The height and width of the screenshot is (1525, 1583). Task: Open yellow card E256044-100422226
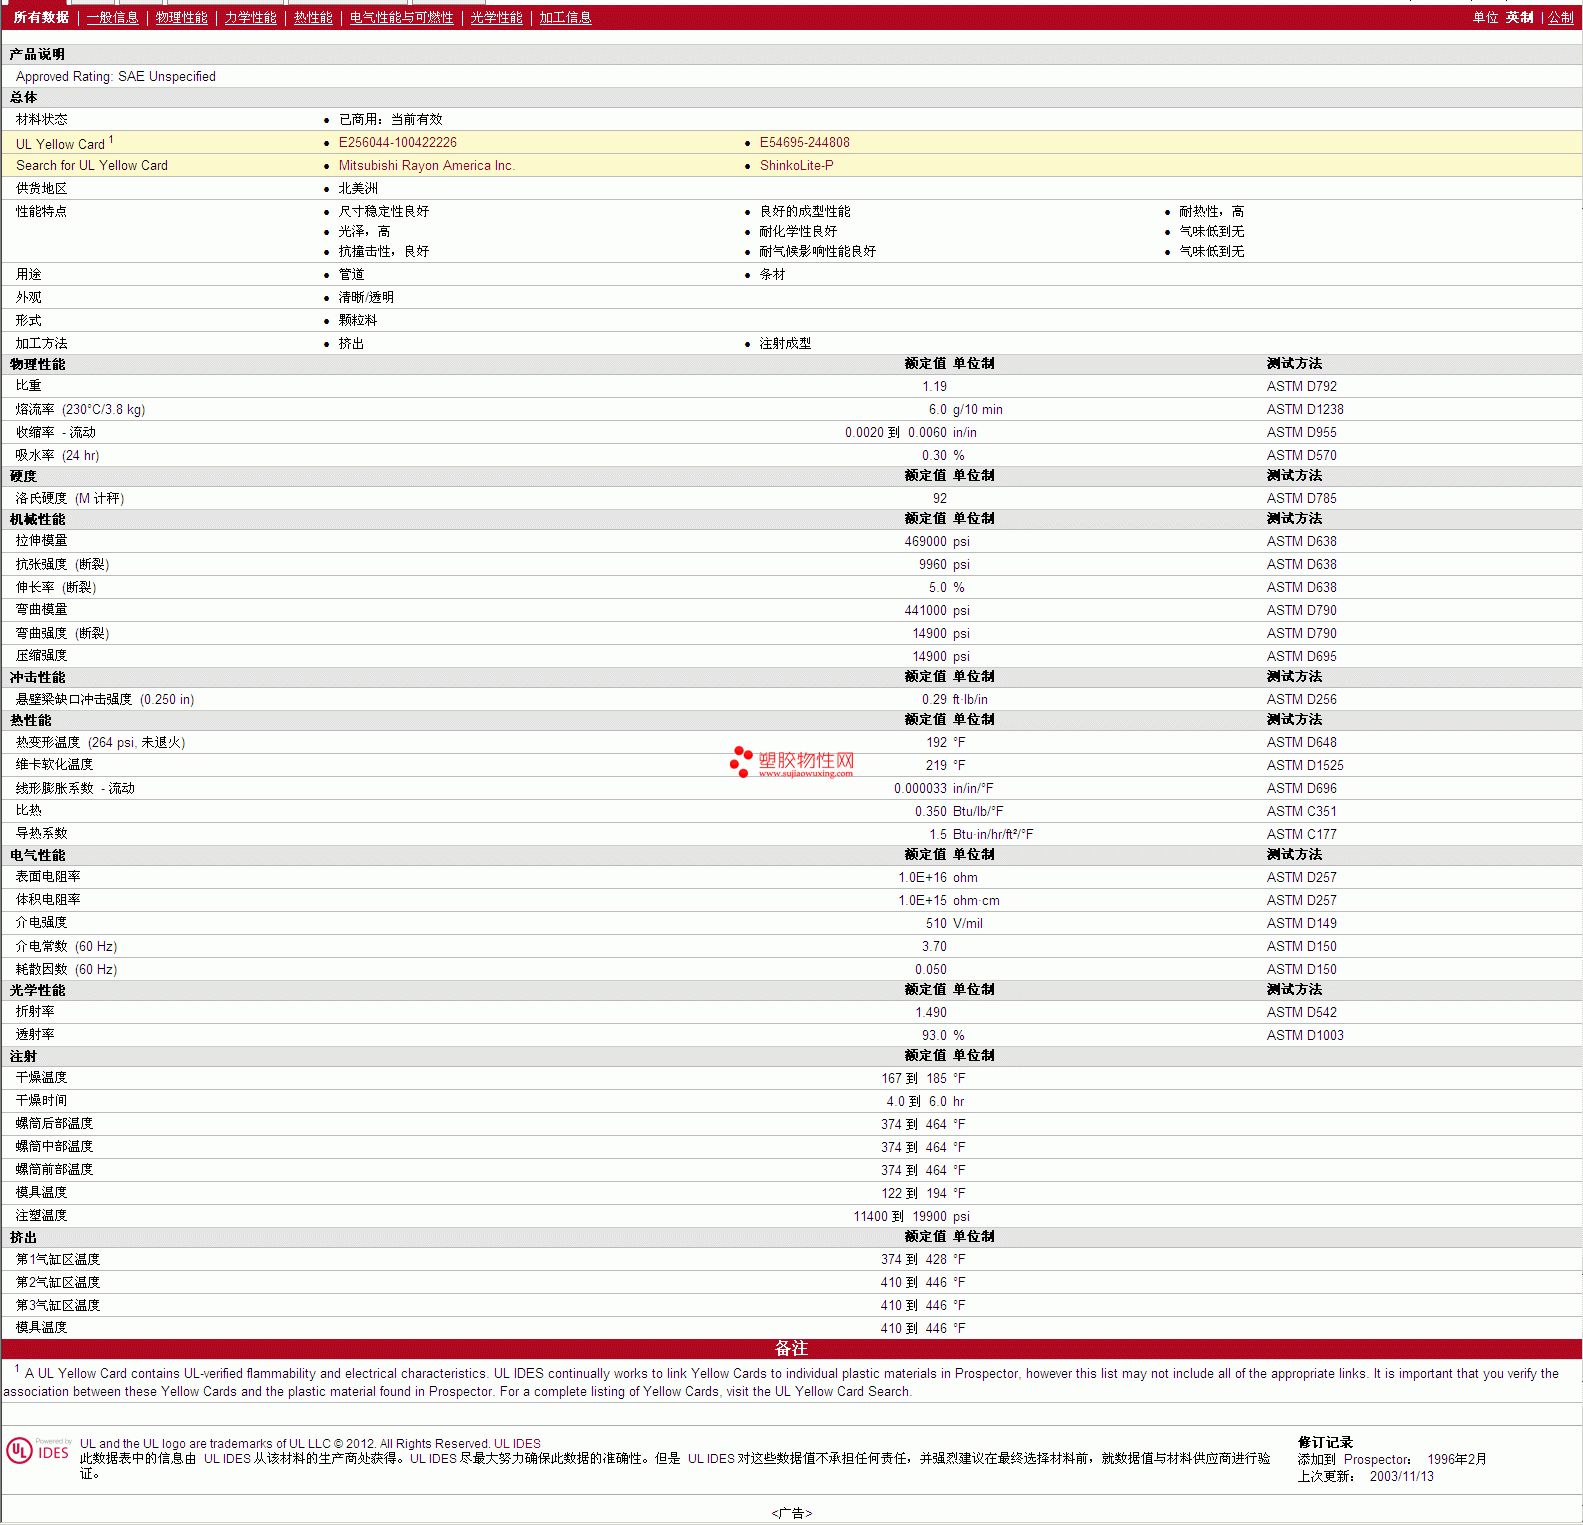[398, 143]
